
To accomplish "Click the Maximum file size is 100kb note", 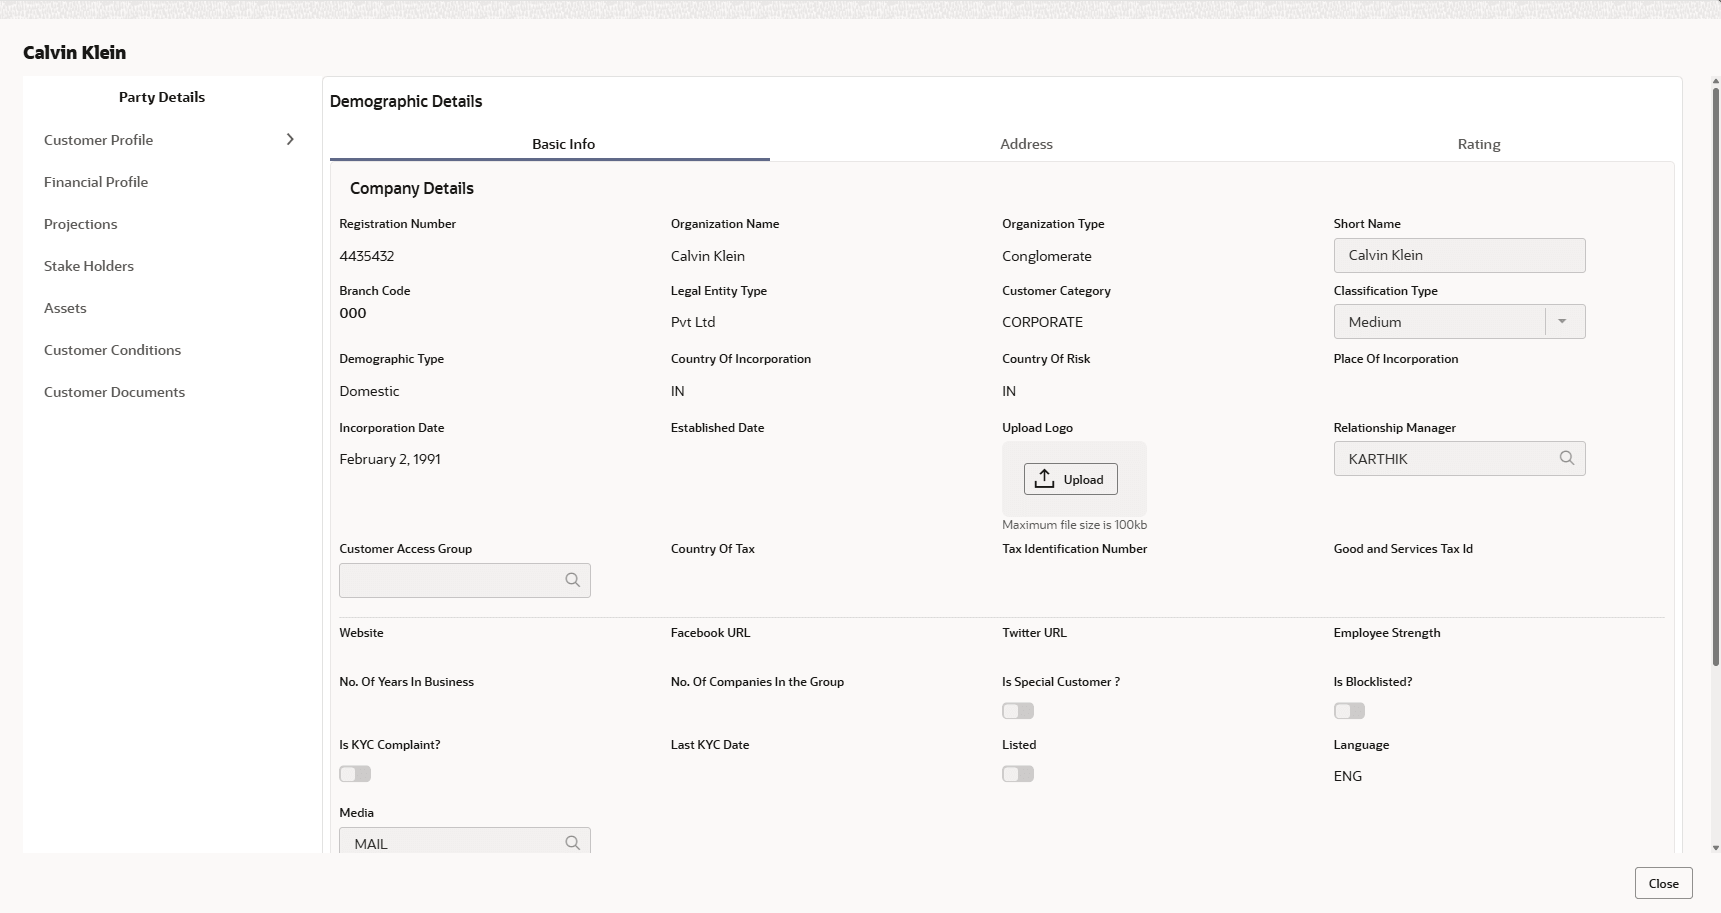I will 1075,525.
